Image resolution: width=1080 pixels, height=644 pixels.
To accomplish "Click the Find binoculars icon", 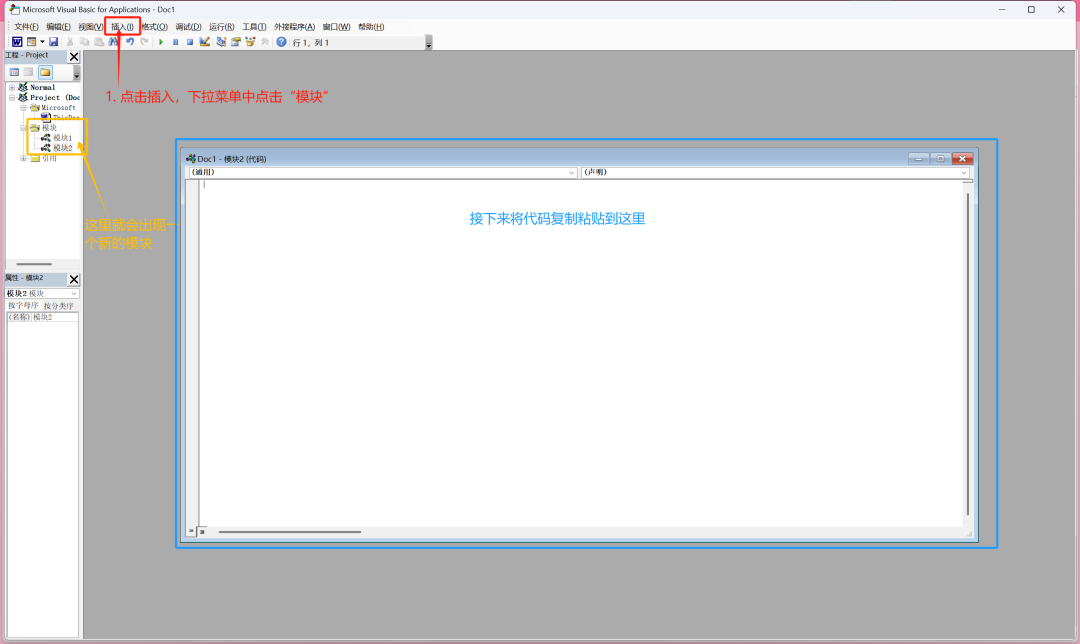I will click(x=113, y=42).
